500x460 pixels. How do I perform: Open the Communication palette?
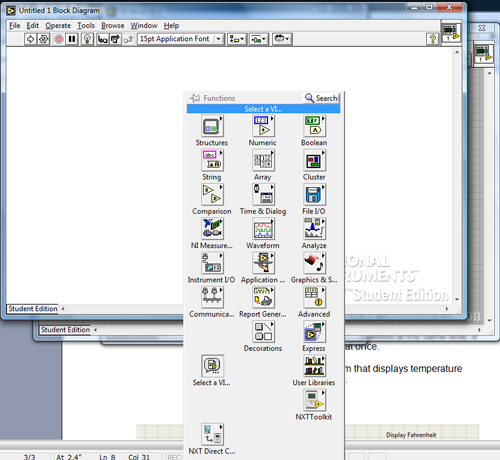[x=212, y=297]
